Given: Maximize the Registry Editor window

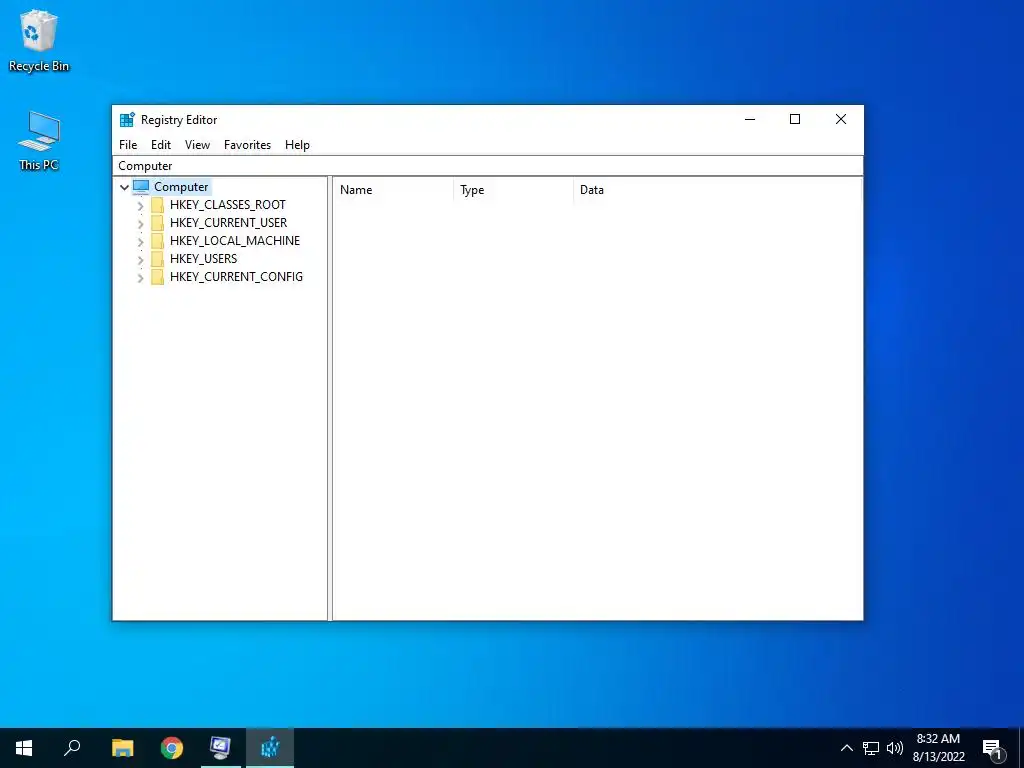Looking at the screenshot, I should click(x=795, y=119).
